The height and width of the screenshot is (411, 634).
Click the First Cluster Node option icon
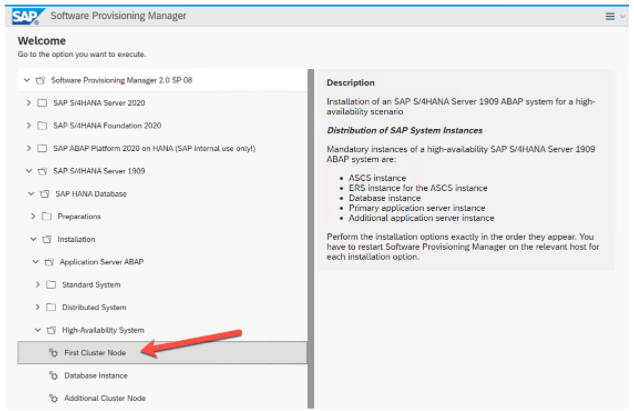click(54, 353)
